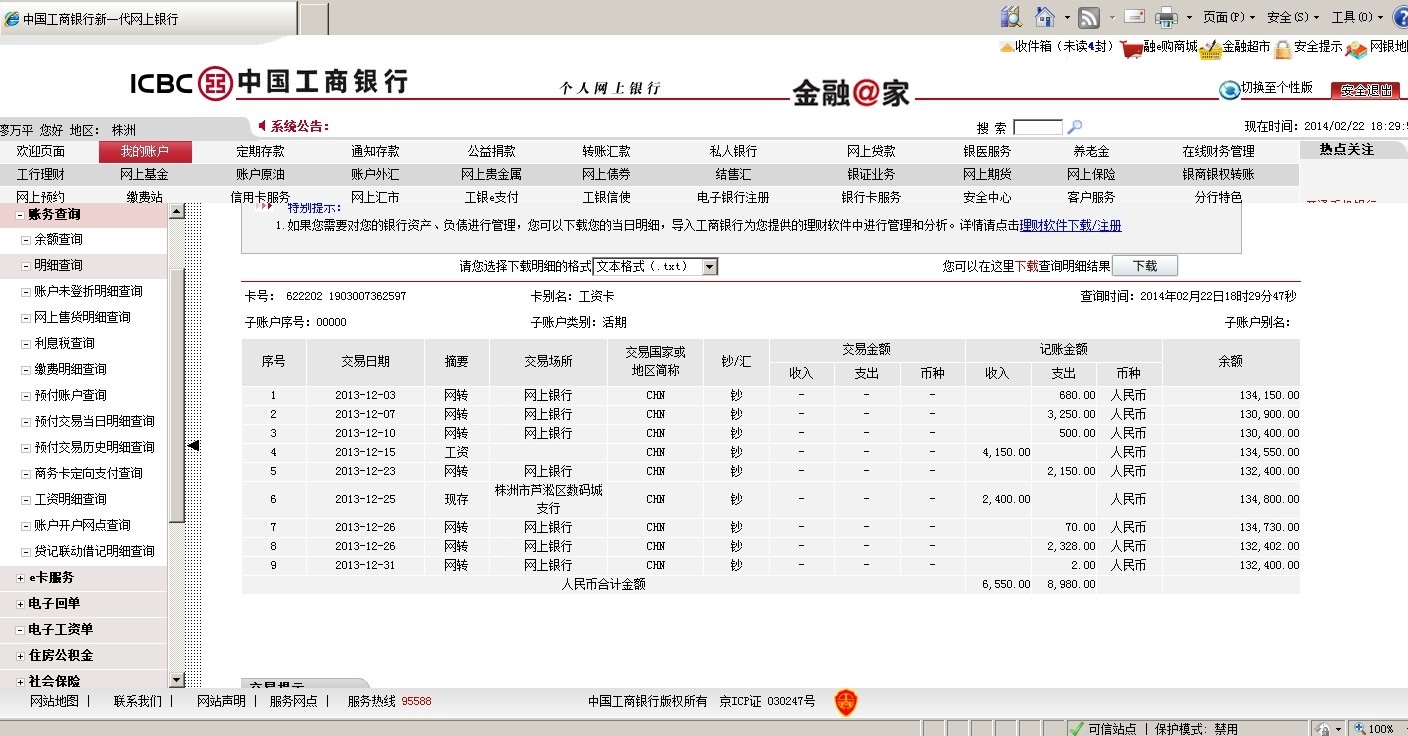Open the 收件箱 inbox envelope icon
Viewport: 1408px width, 736px height.
[x=1007, y=47]
